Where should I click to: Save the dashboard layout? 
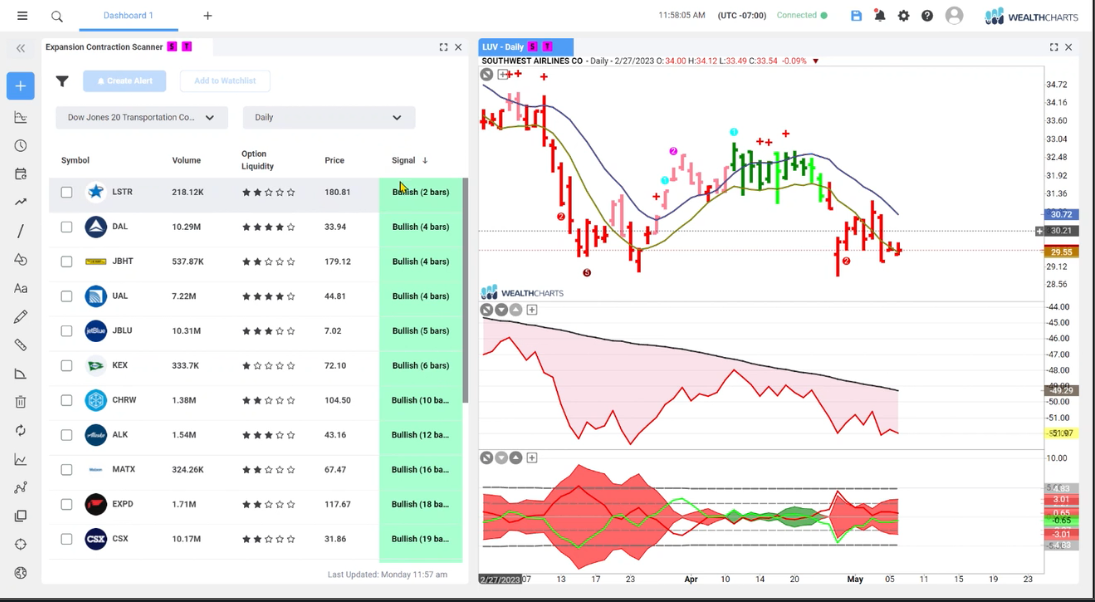(x=856, y=15)
